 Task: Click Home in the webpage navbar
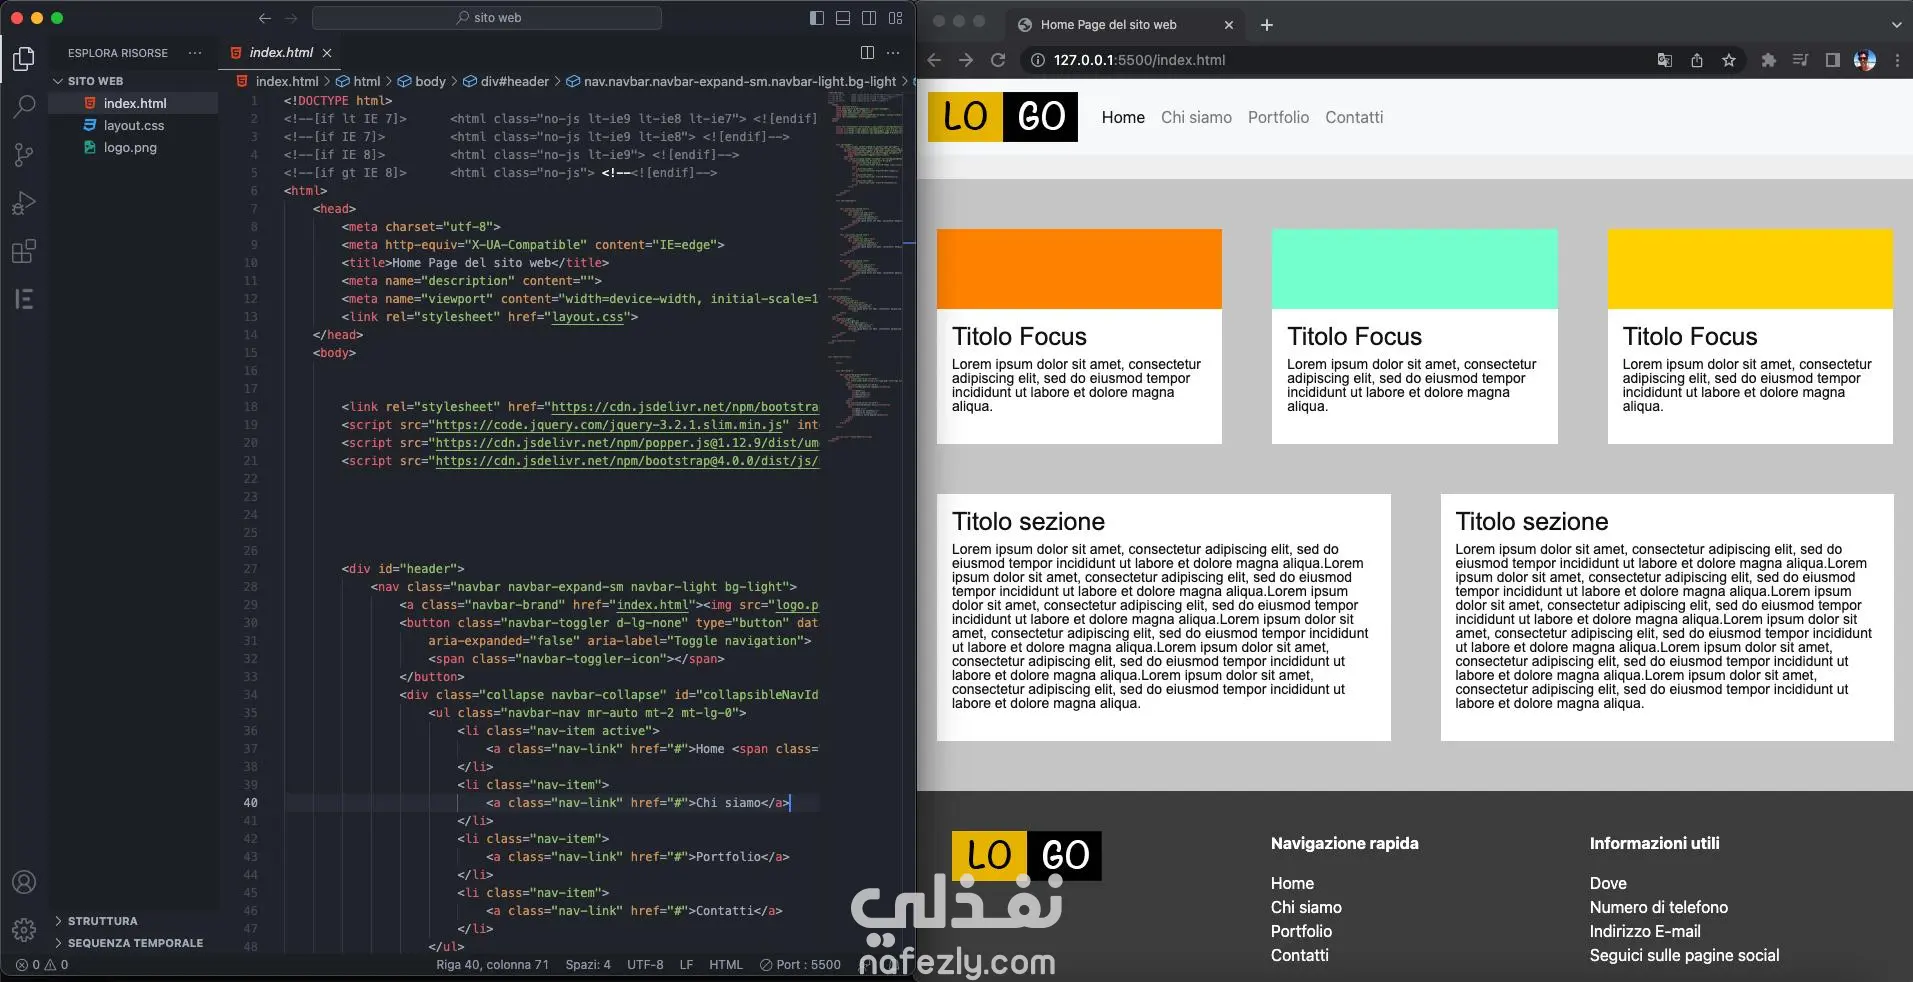(x=1123, y=117)
